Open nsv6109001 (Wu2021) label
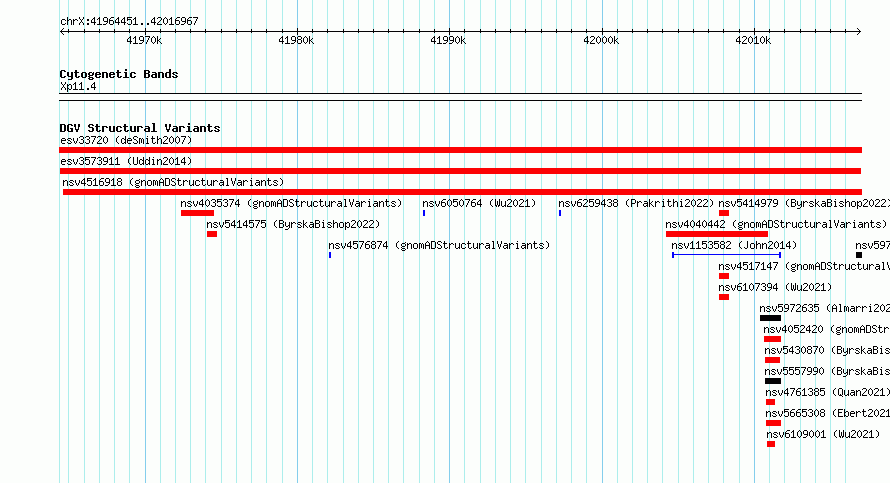Viewport: 890px width, 483px height. point(823,434)
